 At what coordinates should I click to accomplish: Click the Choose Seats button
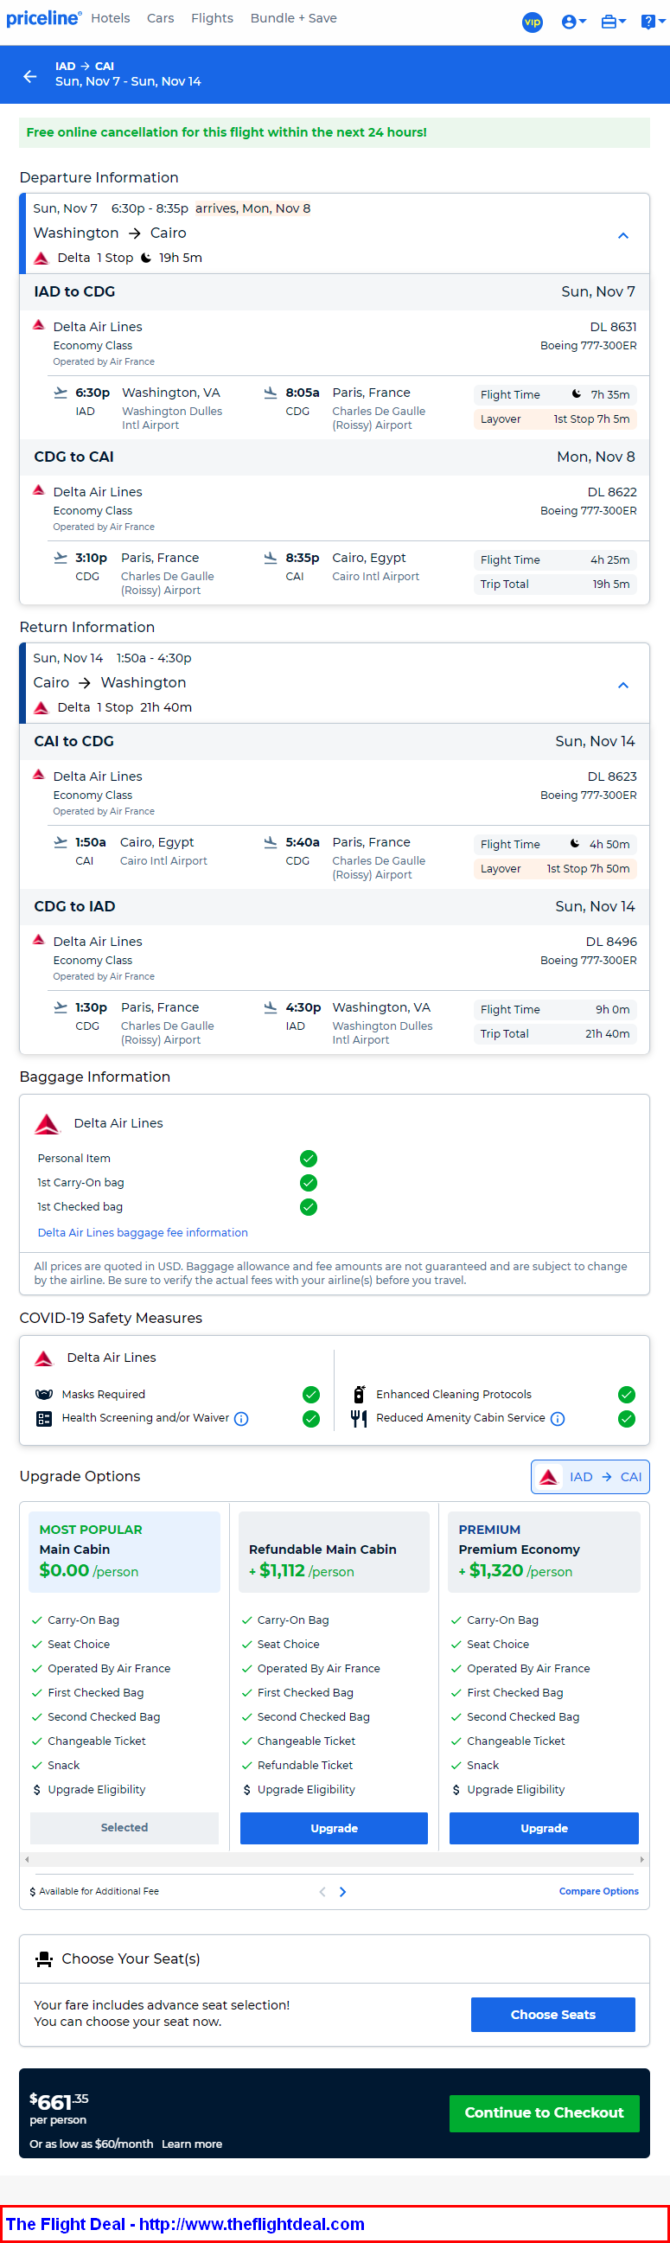[x=553, y=2015]
